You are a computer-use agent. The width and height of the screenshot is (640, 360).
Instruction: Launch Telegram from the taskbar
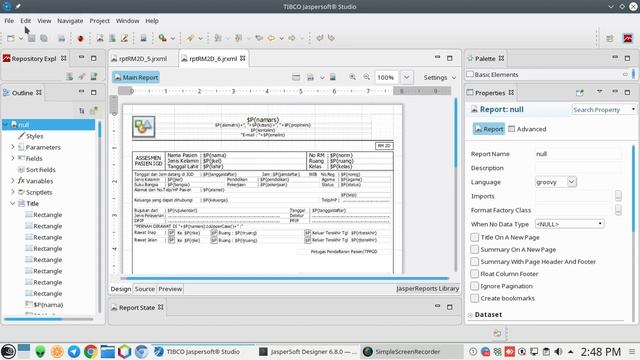[x=74, y=351]
